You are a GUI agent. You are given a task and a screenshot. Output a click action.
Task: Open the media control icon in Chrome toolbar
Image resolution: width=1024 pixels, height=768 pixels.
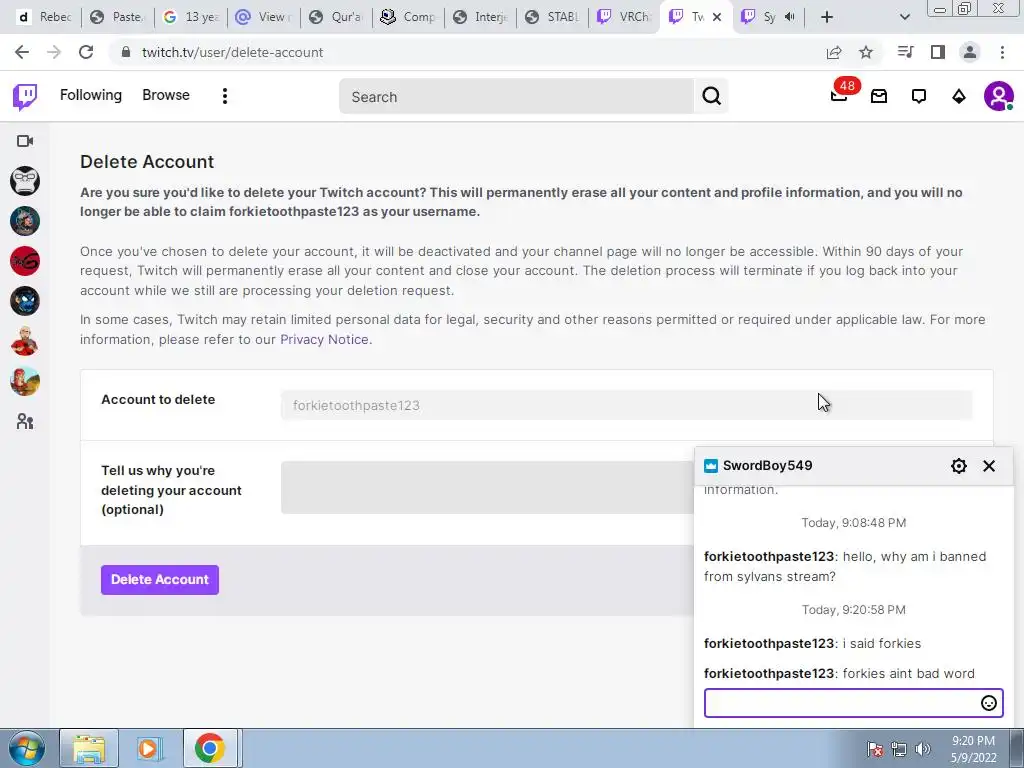click(905, 52)
